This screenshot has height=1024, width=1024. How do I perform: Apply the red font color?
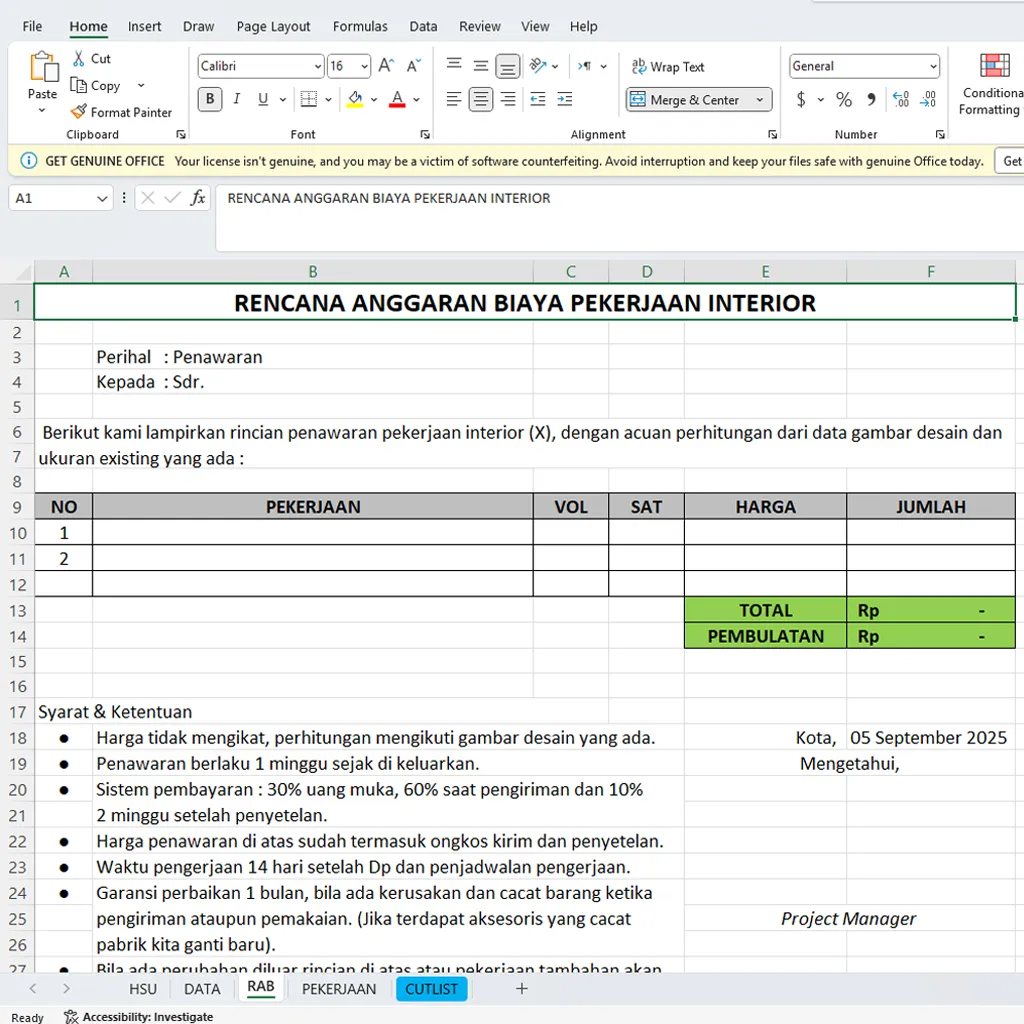pyautogui.click(x=397, y=99)
